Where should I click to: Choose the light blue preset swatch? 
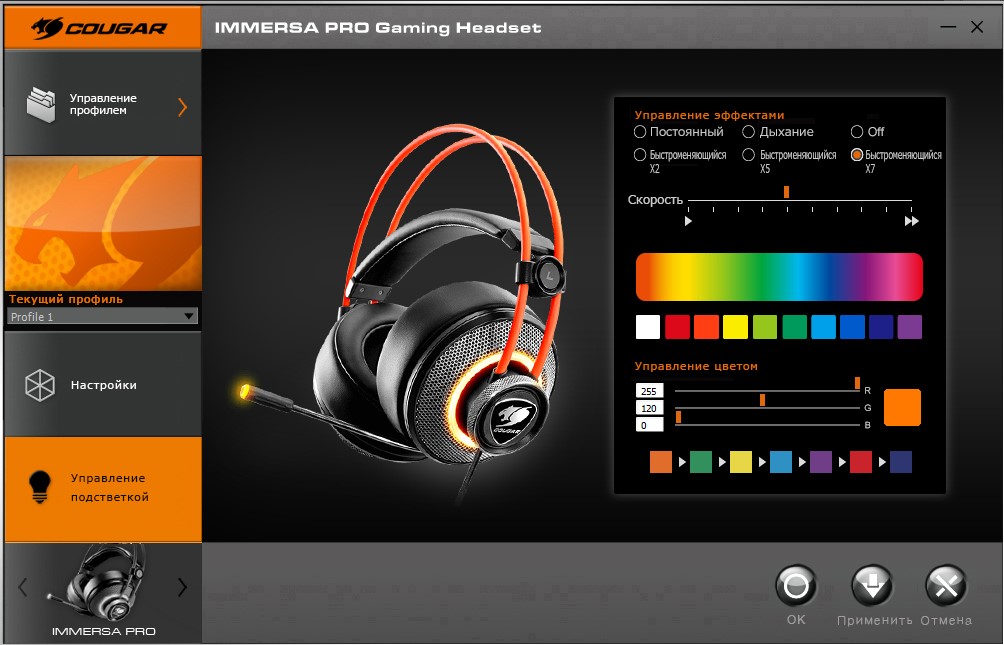823,327
